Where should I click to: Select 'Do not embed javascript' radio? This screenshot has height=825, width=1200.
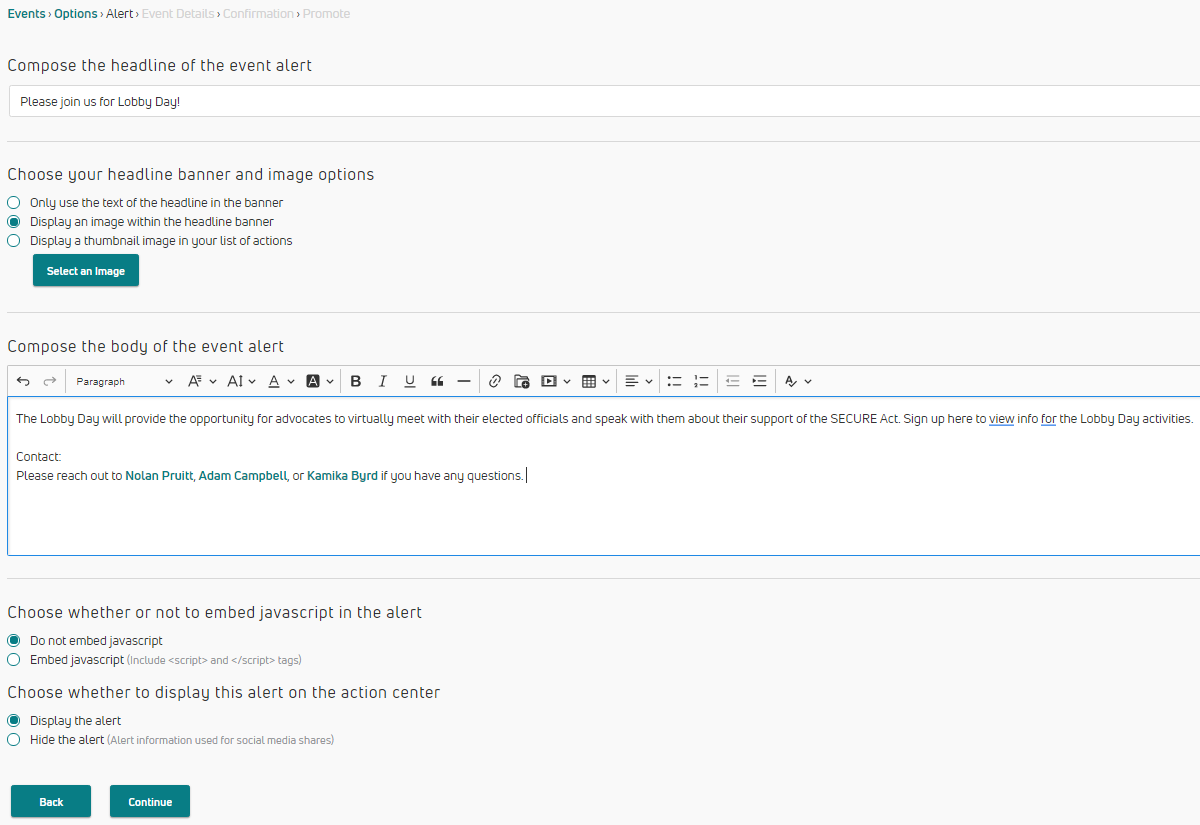tap(14, 641)
